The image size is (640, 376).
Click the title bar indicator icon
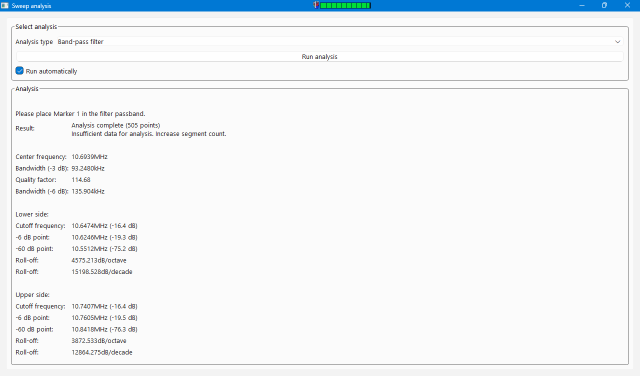(x=316, y=5)
